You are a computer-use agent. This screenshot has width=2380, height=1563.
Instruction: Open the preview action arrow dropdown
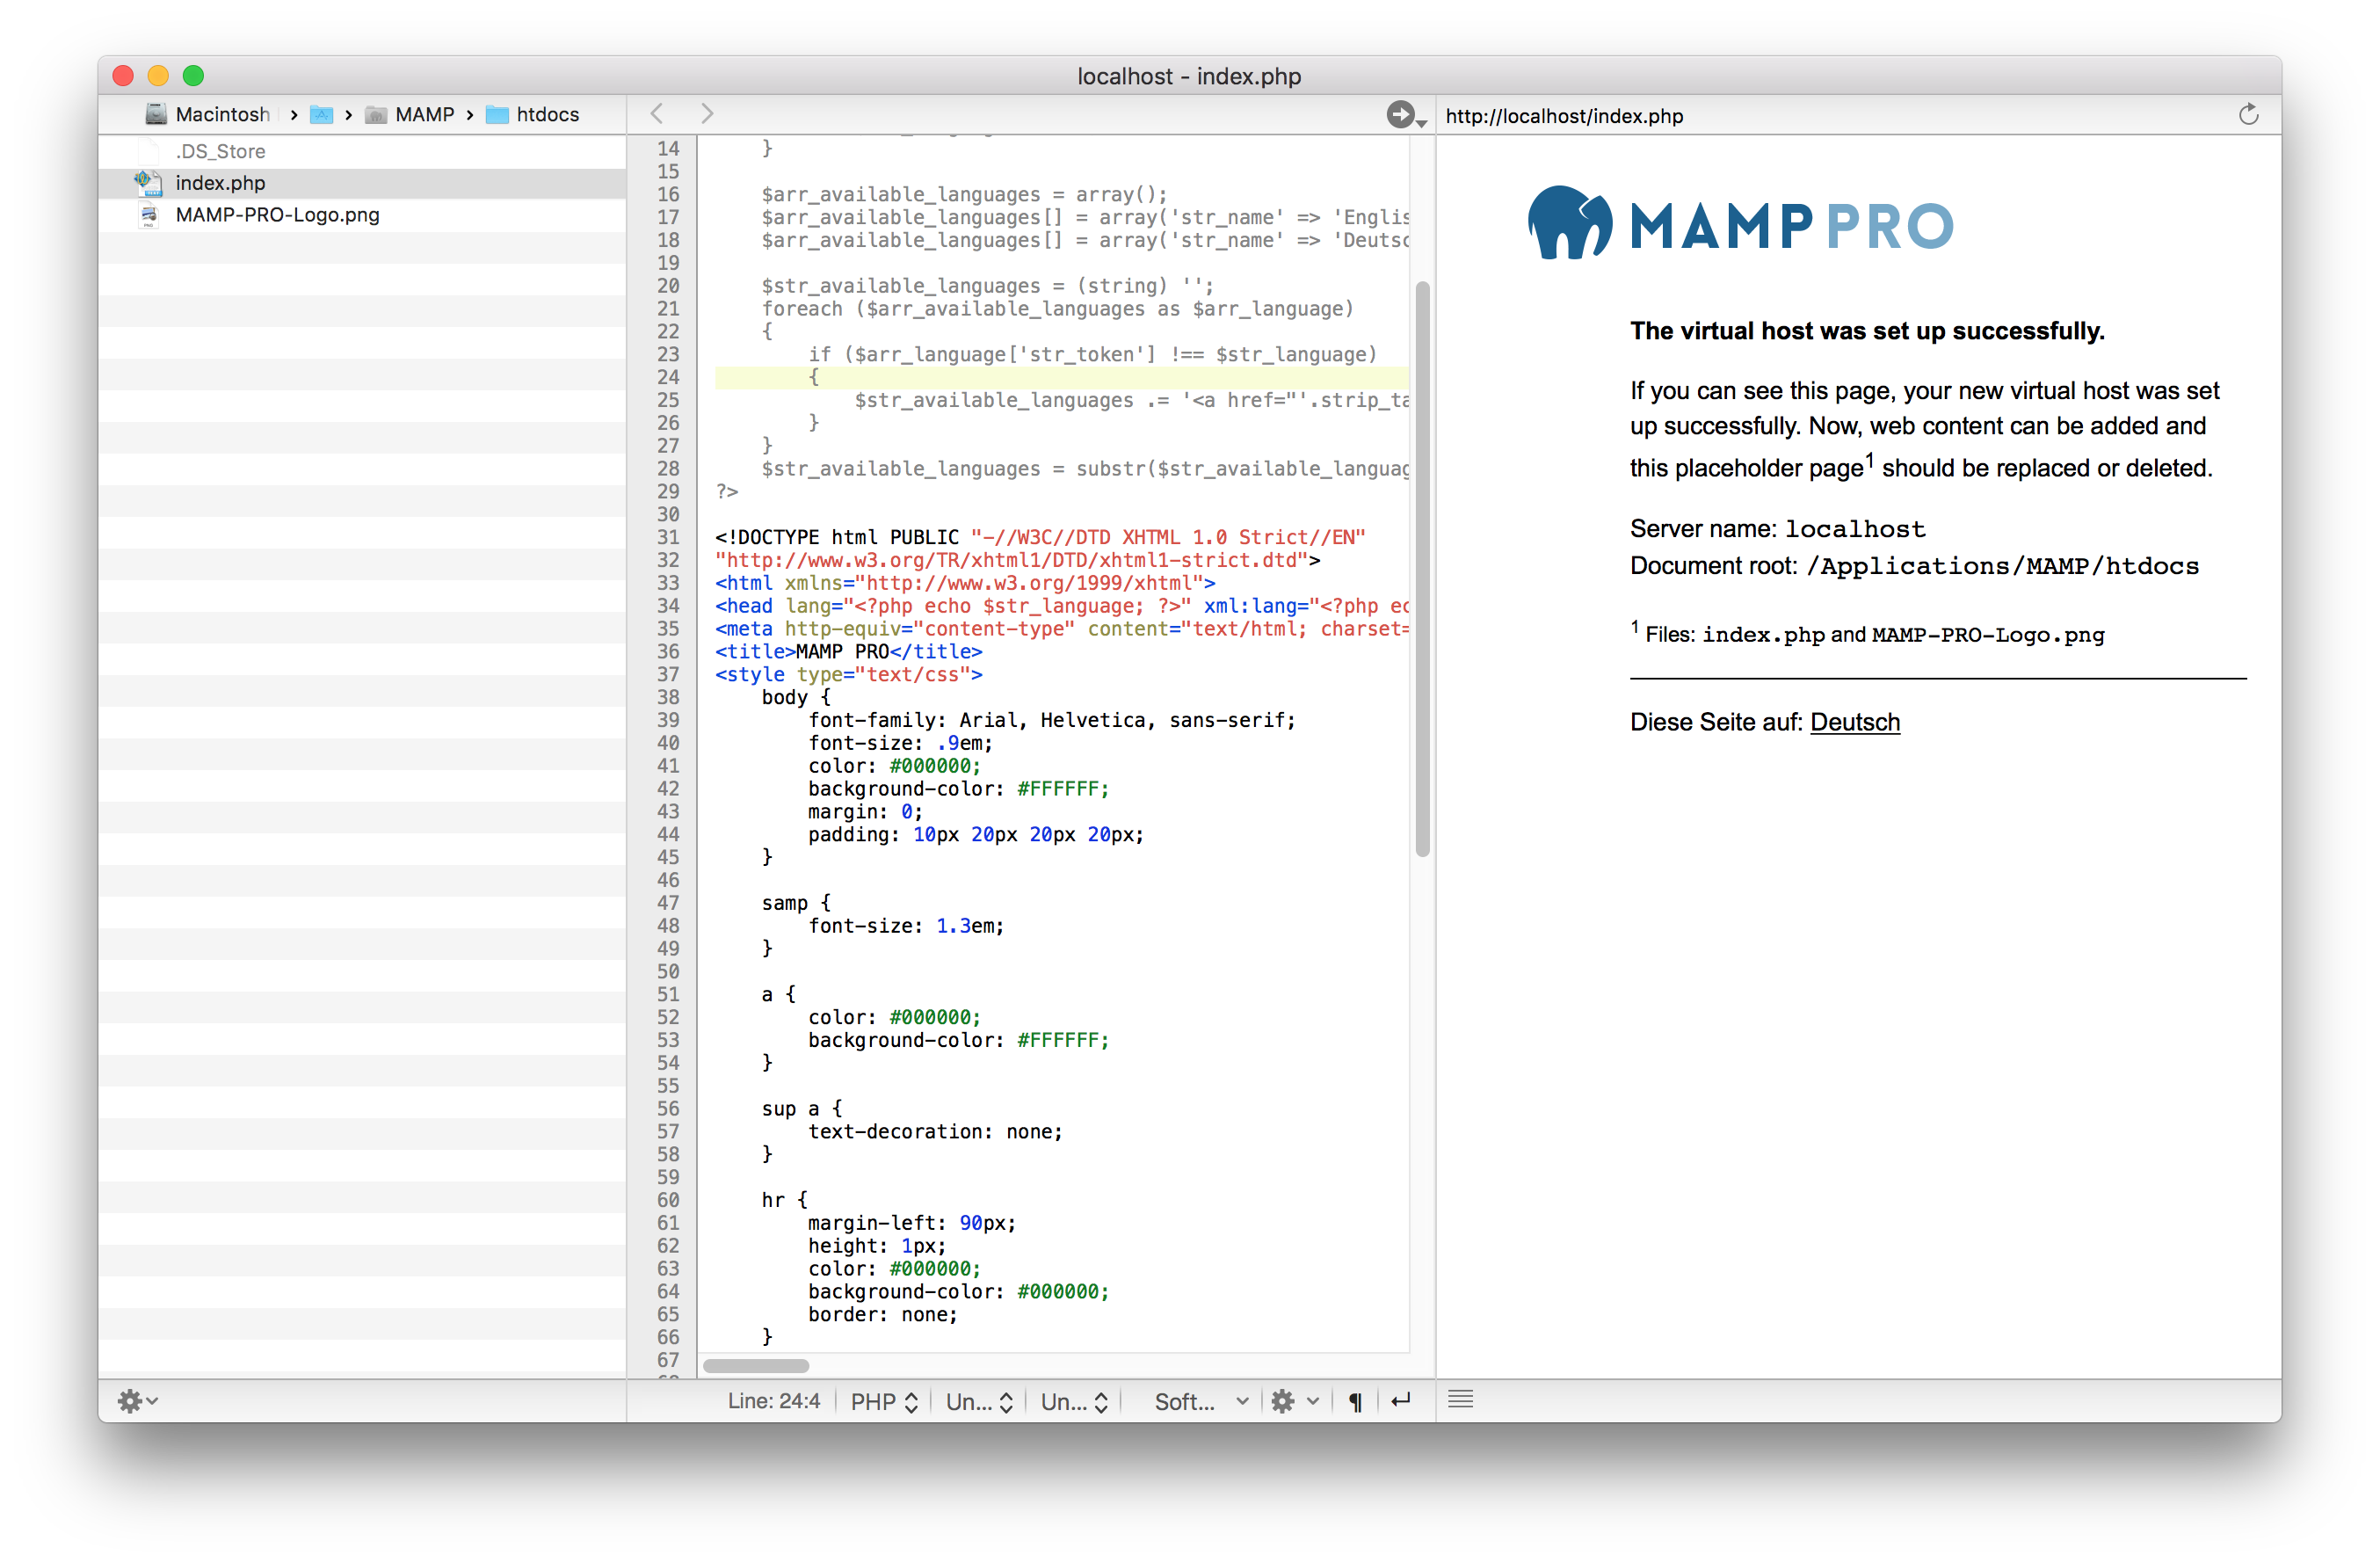pyautogui.click(x=1406, y=116)
